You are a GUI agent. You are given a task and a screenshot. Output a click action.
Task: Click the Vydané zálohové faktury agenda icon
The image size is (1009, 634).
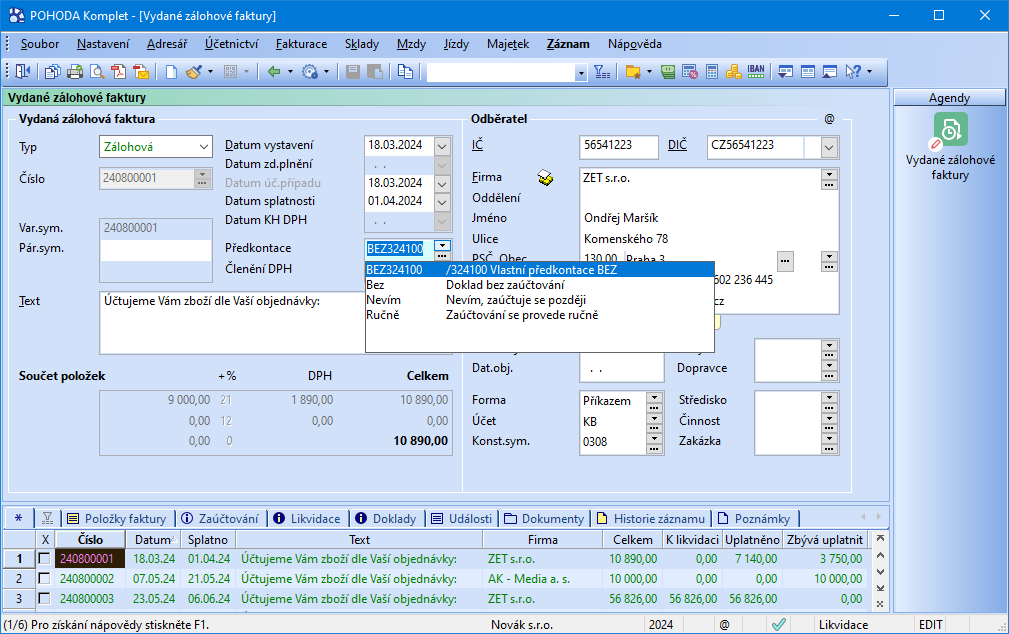tap(950, 131)
